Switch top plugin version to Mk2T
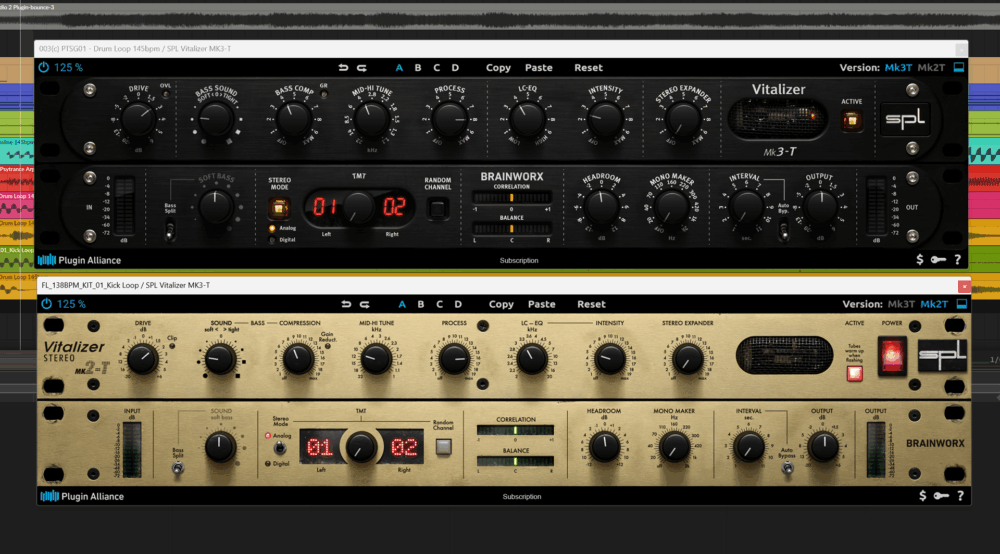The width and height of the screenshot is (1000, 554). pyautogui.click(x=931, y=68)
